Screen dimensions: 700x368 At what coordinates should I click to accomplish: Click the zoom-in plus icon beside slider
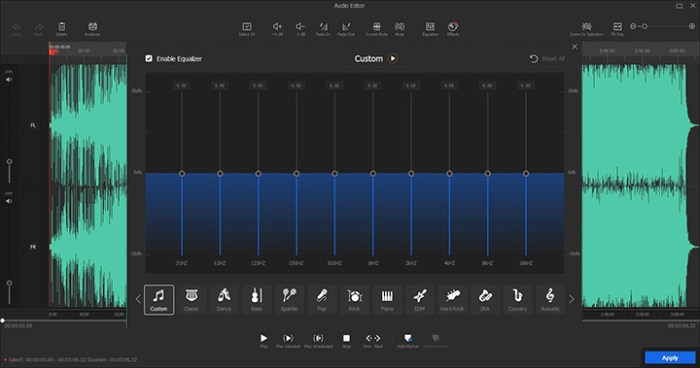coord(692,26)
